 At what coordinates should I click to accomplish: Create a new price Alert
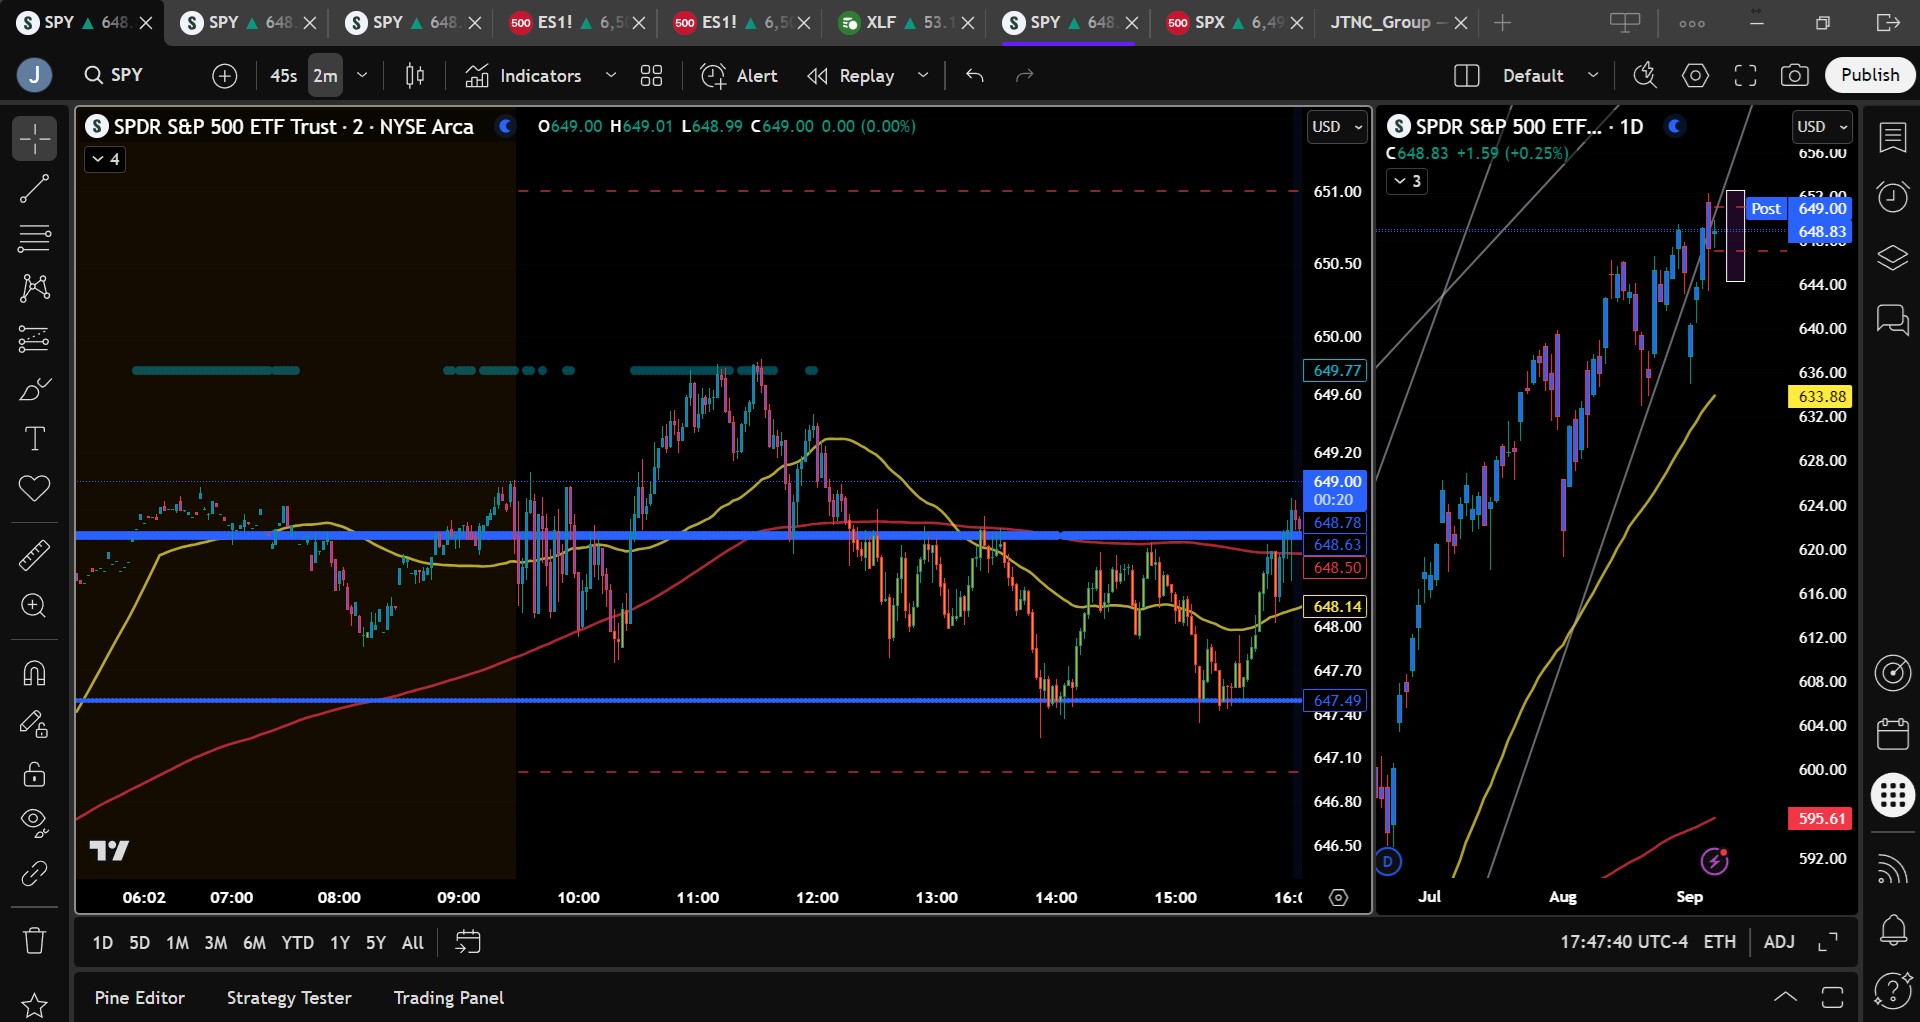[740, 75]
